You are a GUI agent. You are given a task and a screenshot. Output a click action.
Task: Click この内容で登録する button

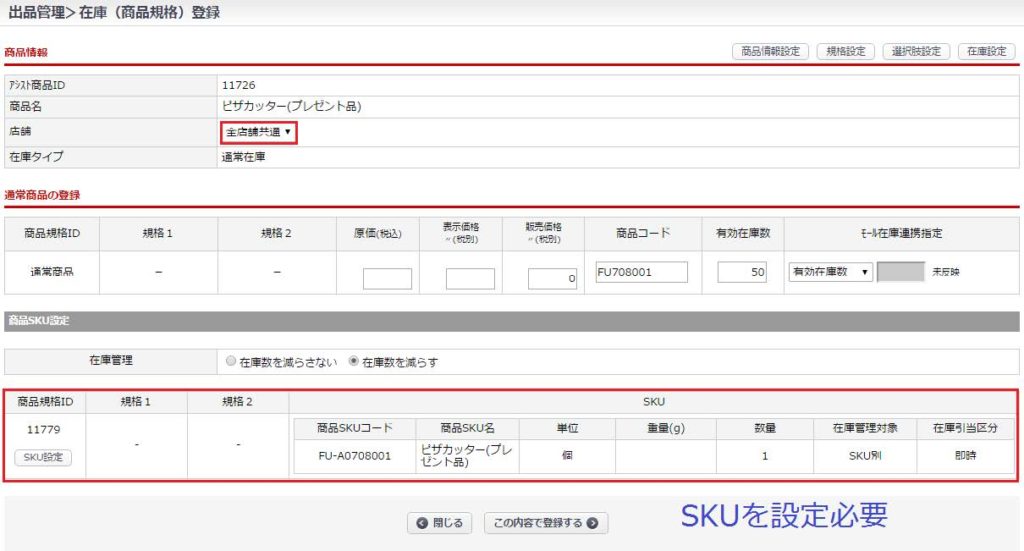pos(546,523)
